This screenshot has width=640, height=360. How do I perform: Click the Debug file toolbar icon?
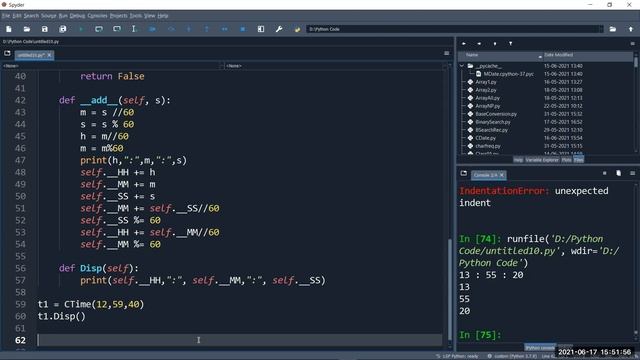tap(152, 29)
